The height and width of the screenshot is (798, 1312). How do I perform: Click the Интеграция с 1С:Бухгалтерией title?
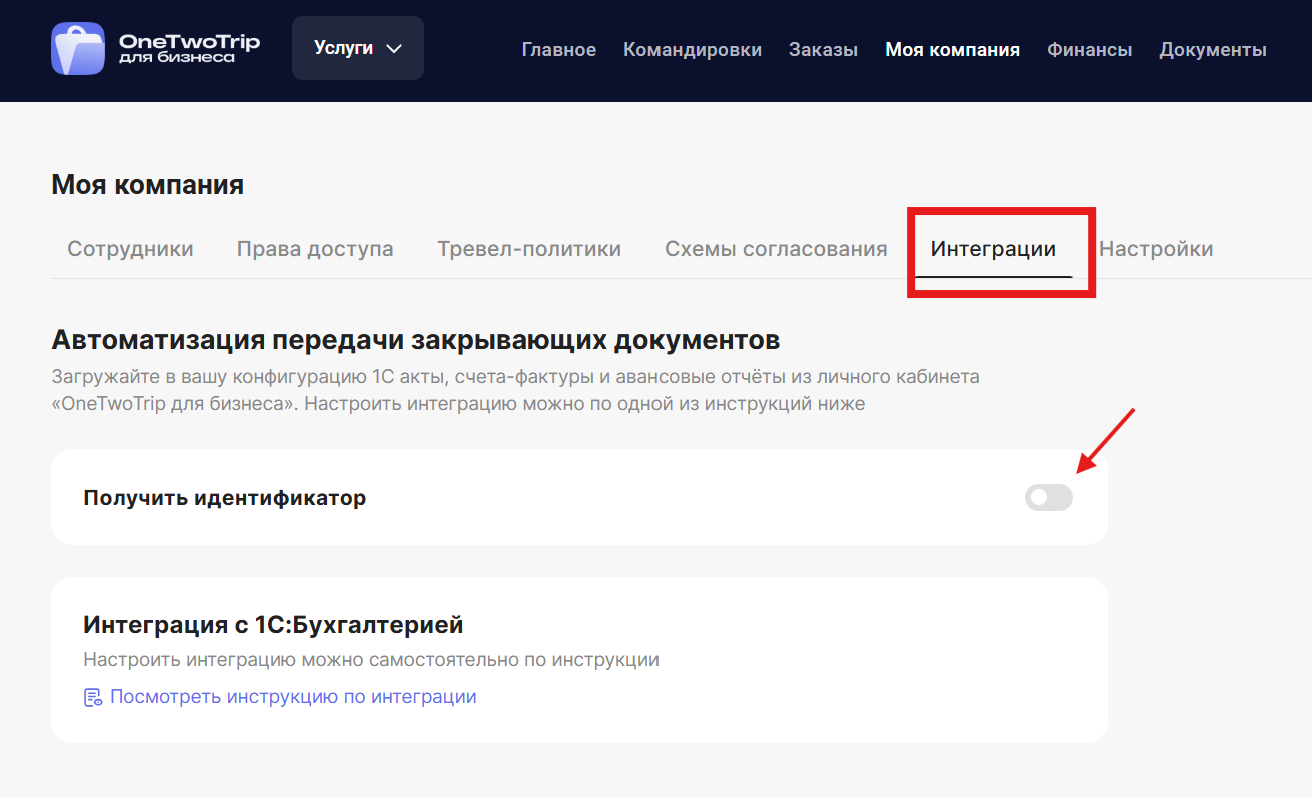click(273, 625)
